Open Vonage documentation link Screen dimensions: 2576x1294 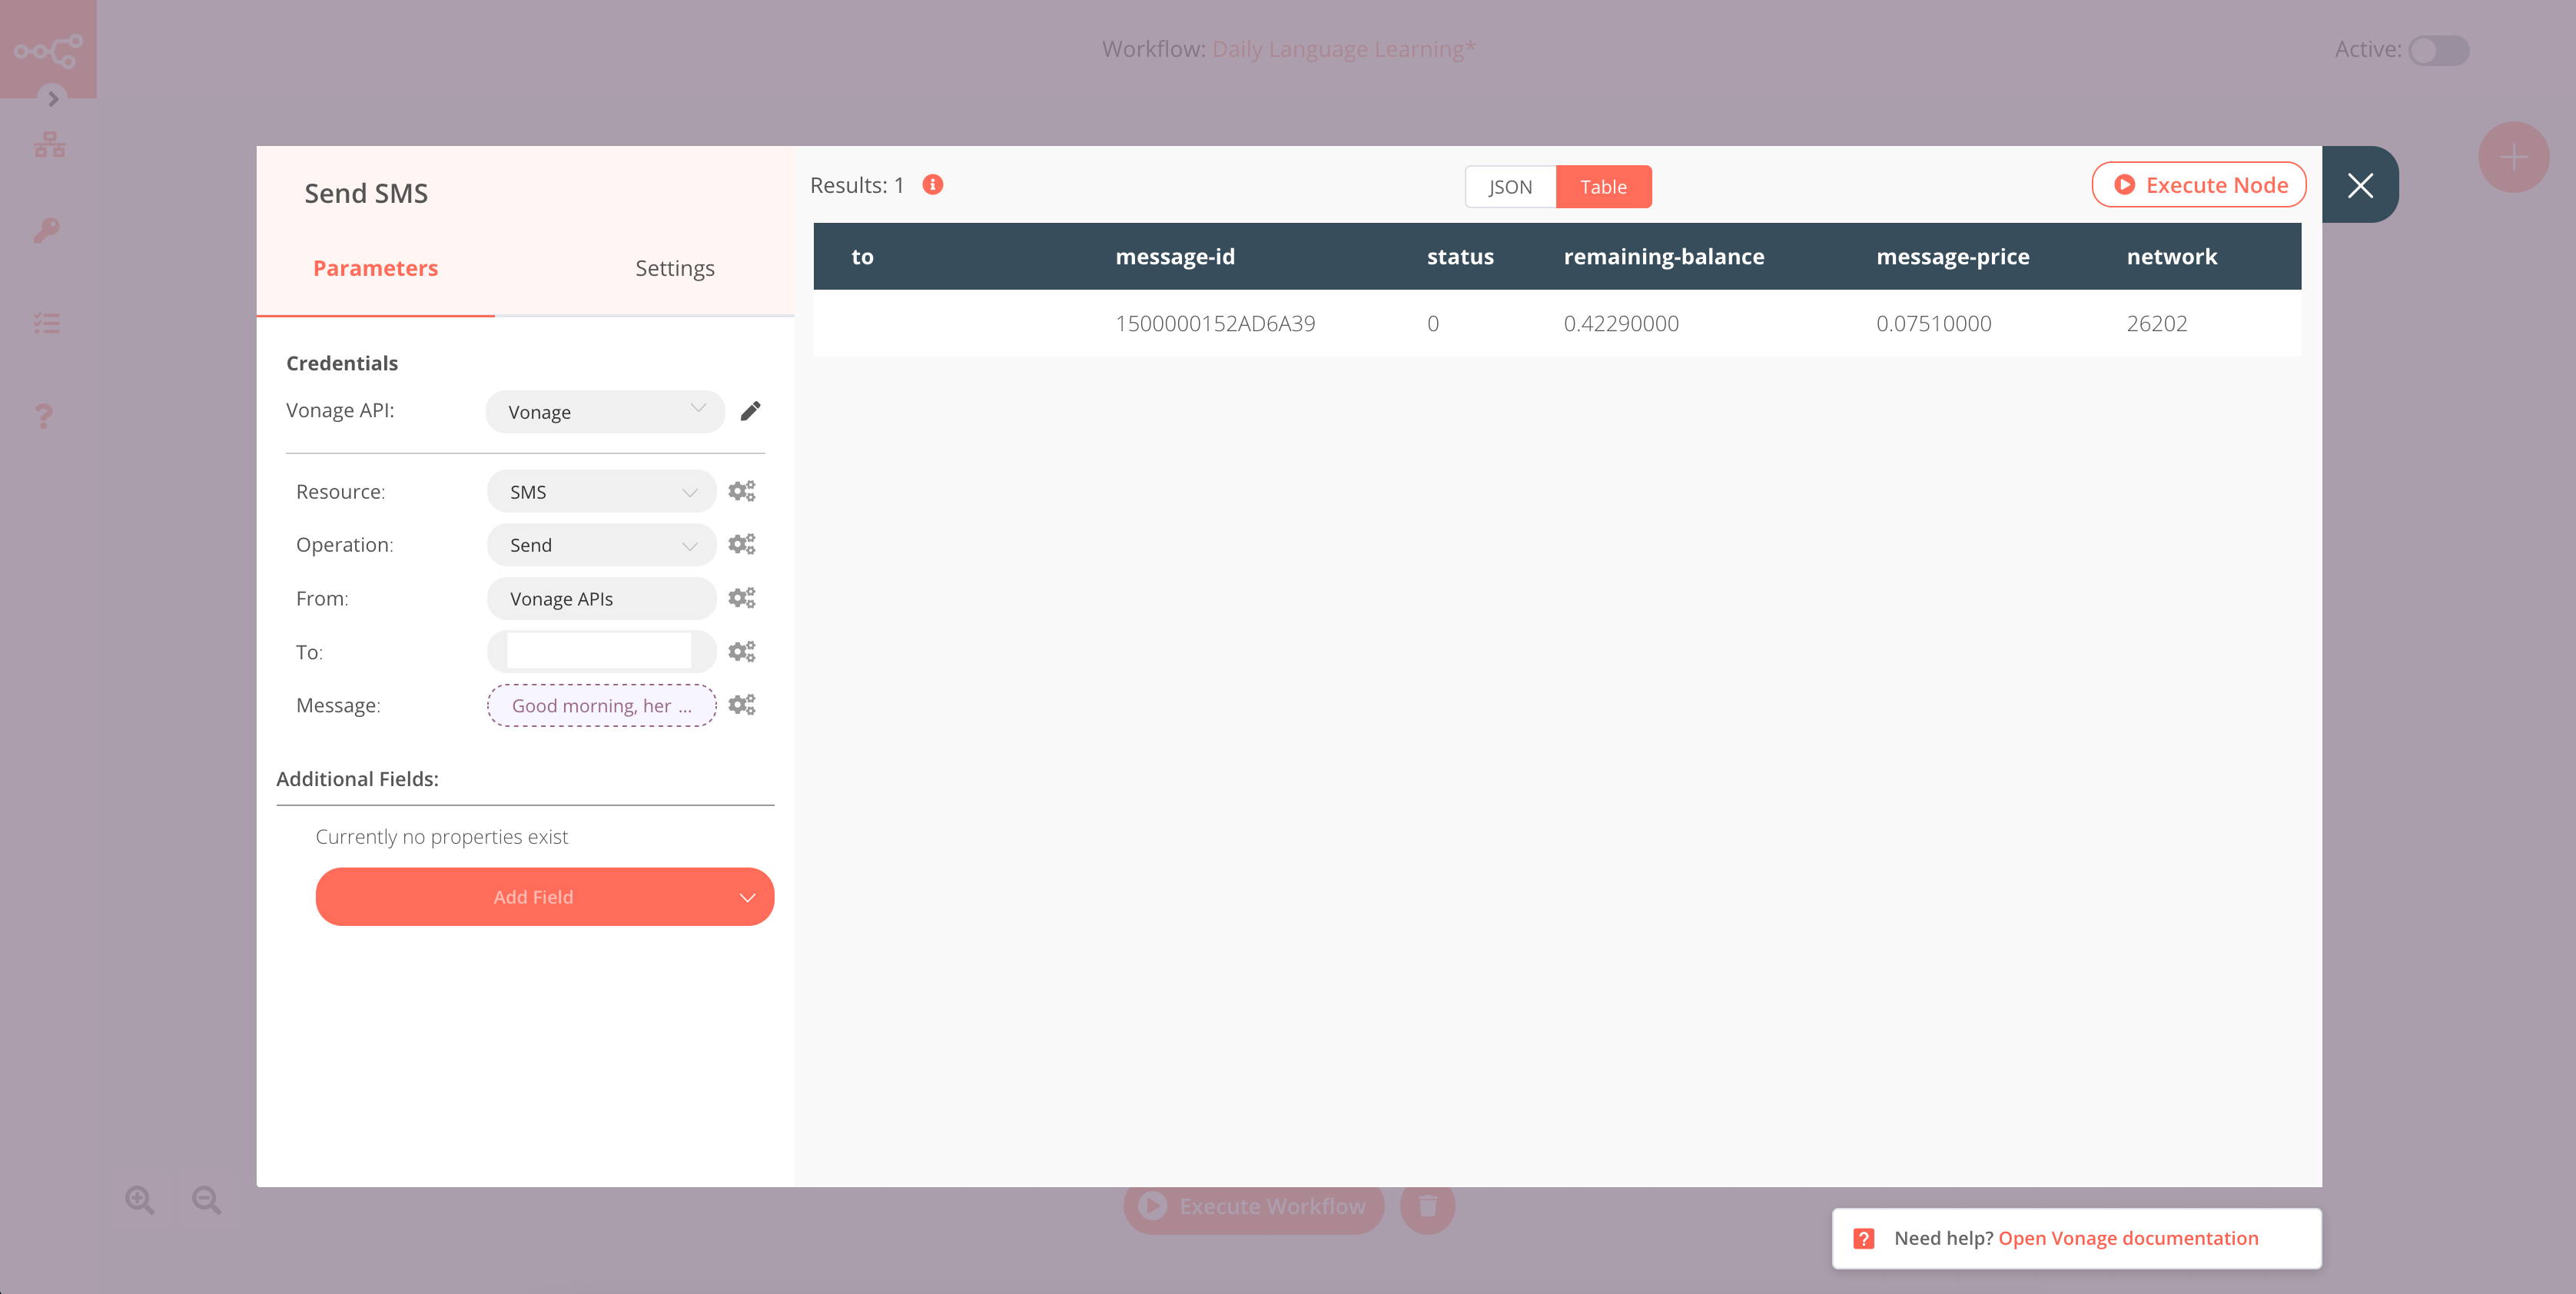pyautogui.click(x=2127, y=1236)
